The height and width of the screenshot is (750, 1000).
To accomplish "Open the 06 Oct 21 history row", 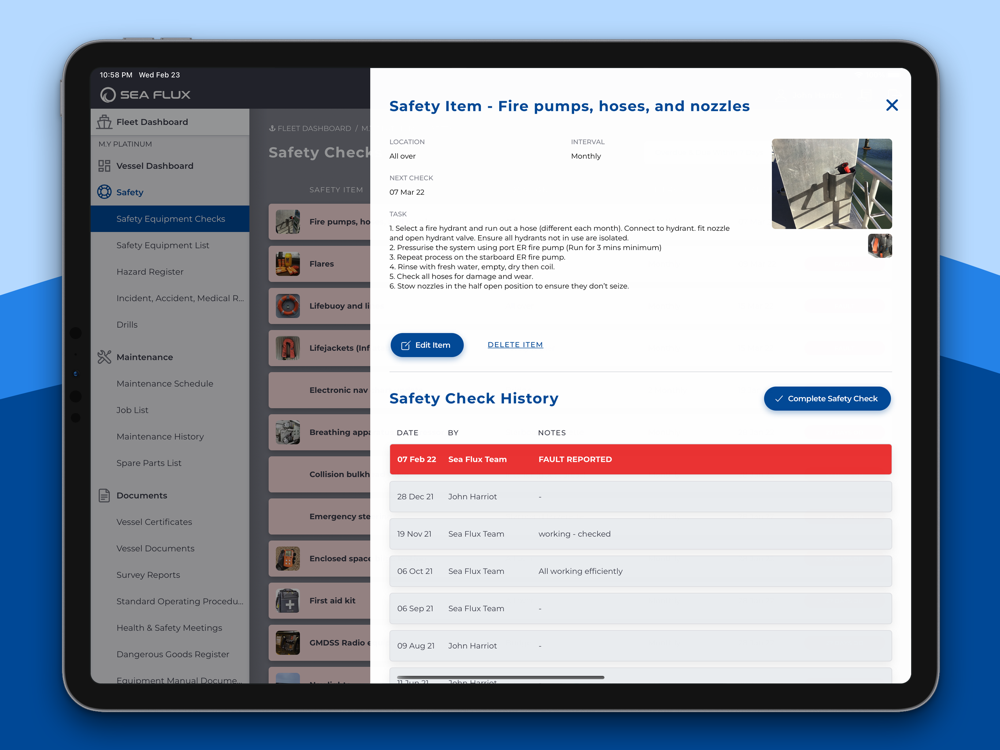I will (x=640, y=571).
